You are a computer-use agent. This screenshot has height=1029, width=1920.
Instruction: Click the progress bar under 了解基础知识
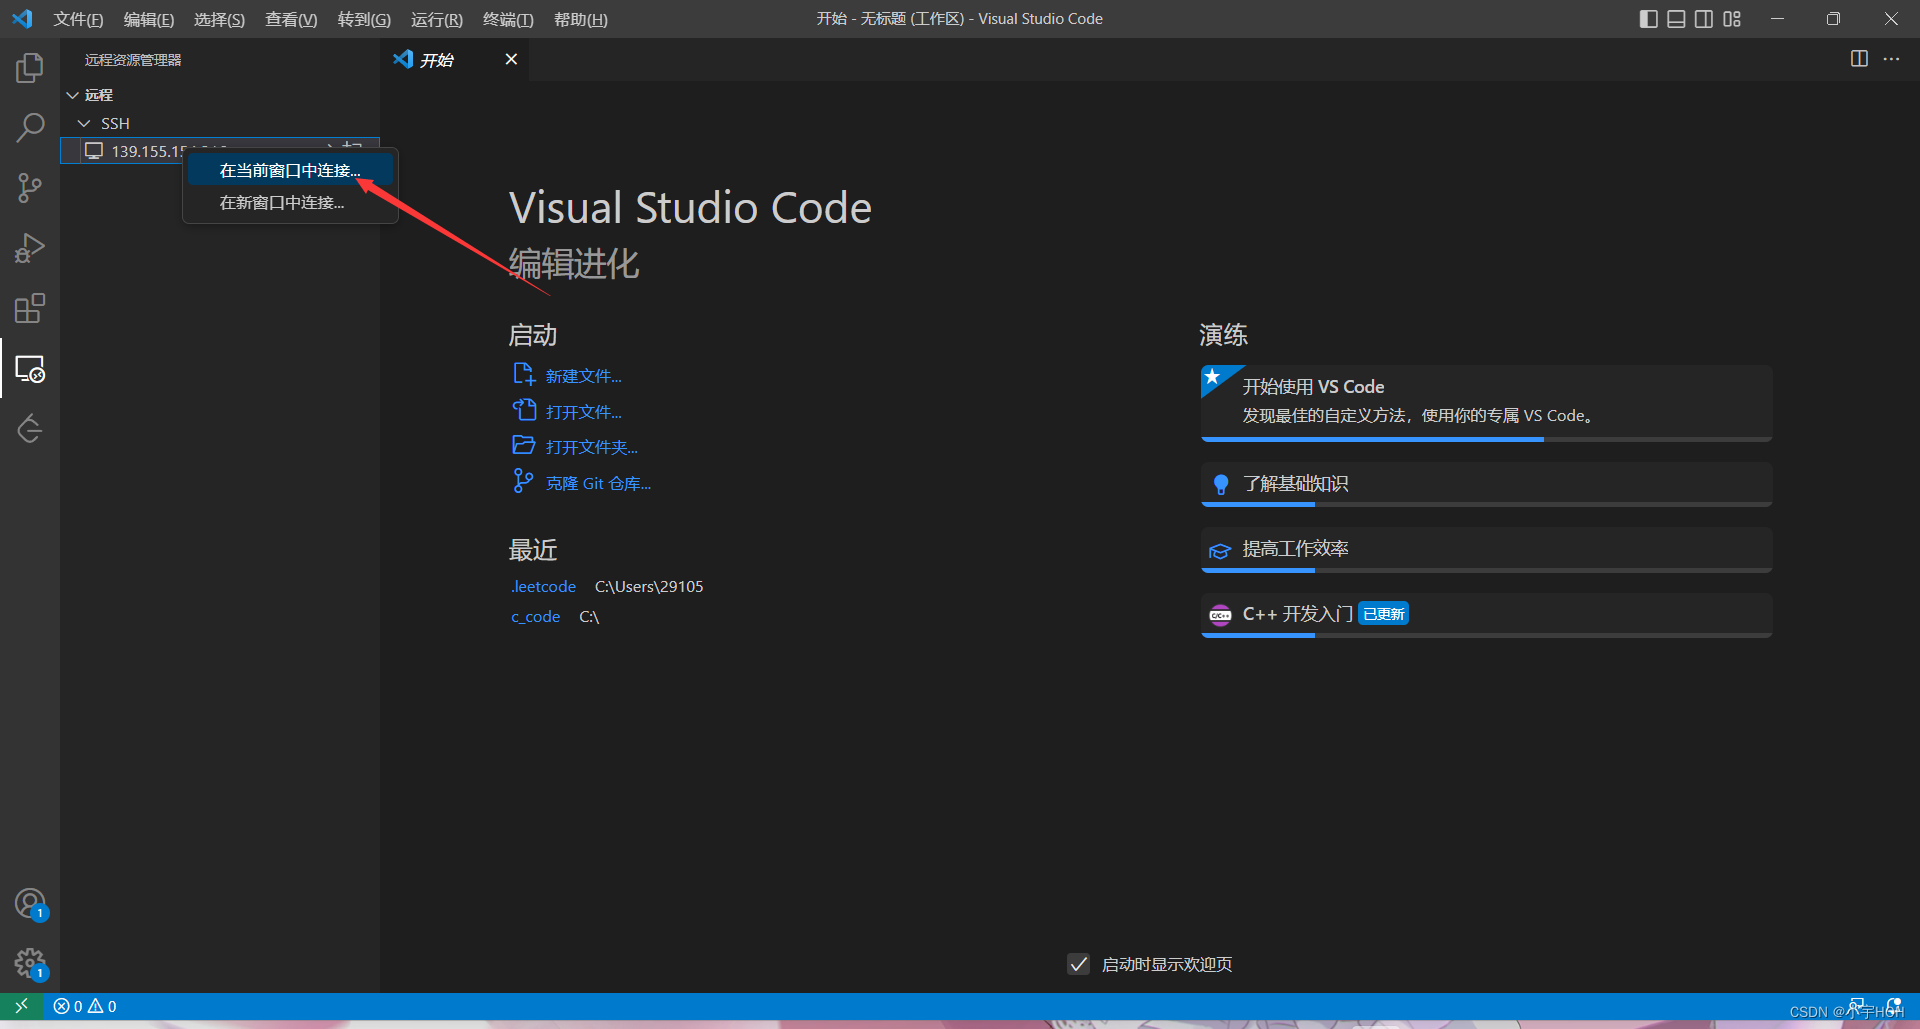pos(1486,504)
